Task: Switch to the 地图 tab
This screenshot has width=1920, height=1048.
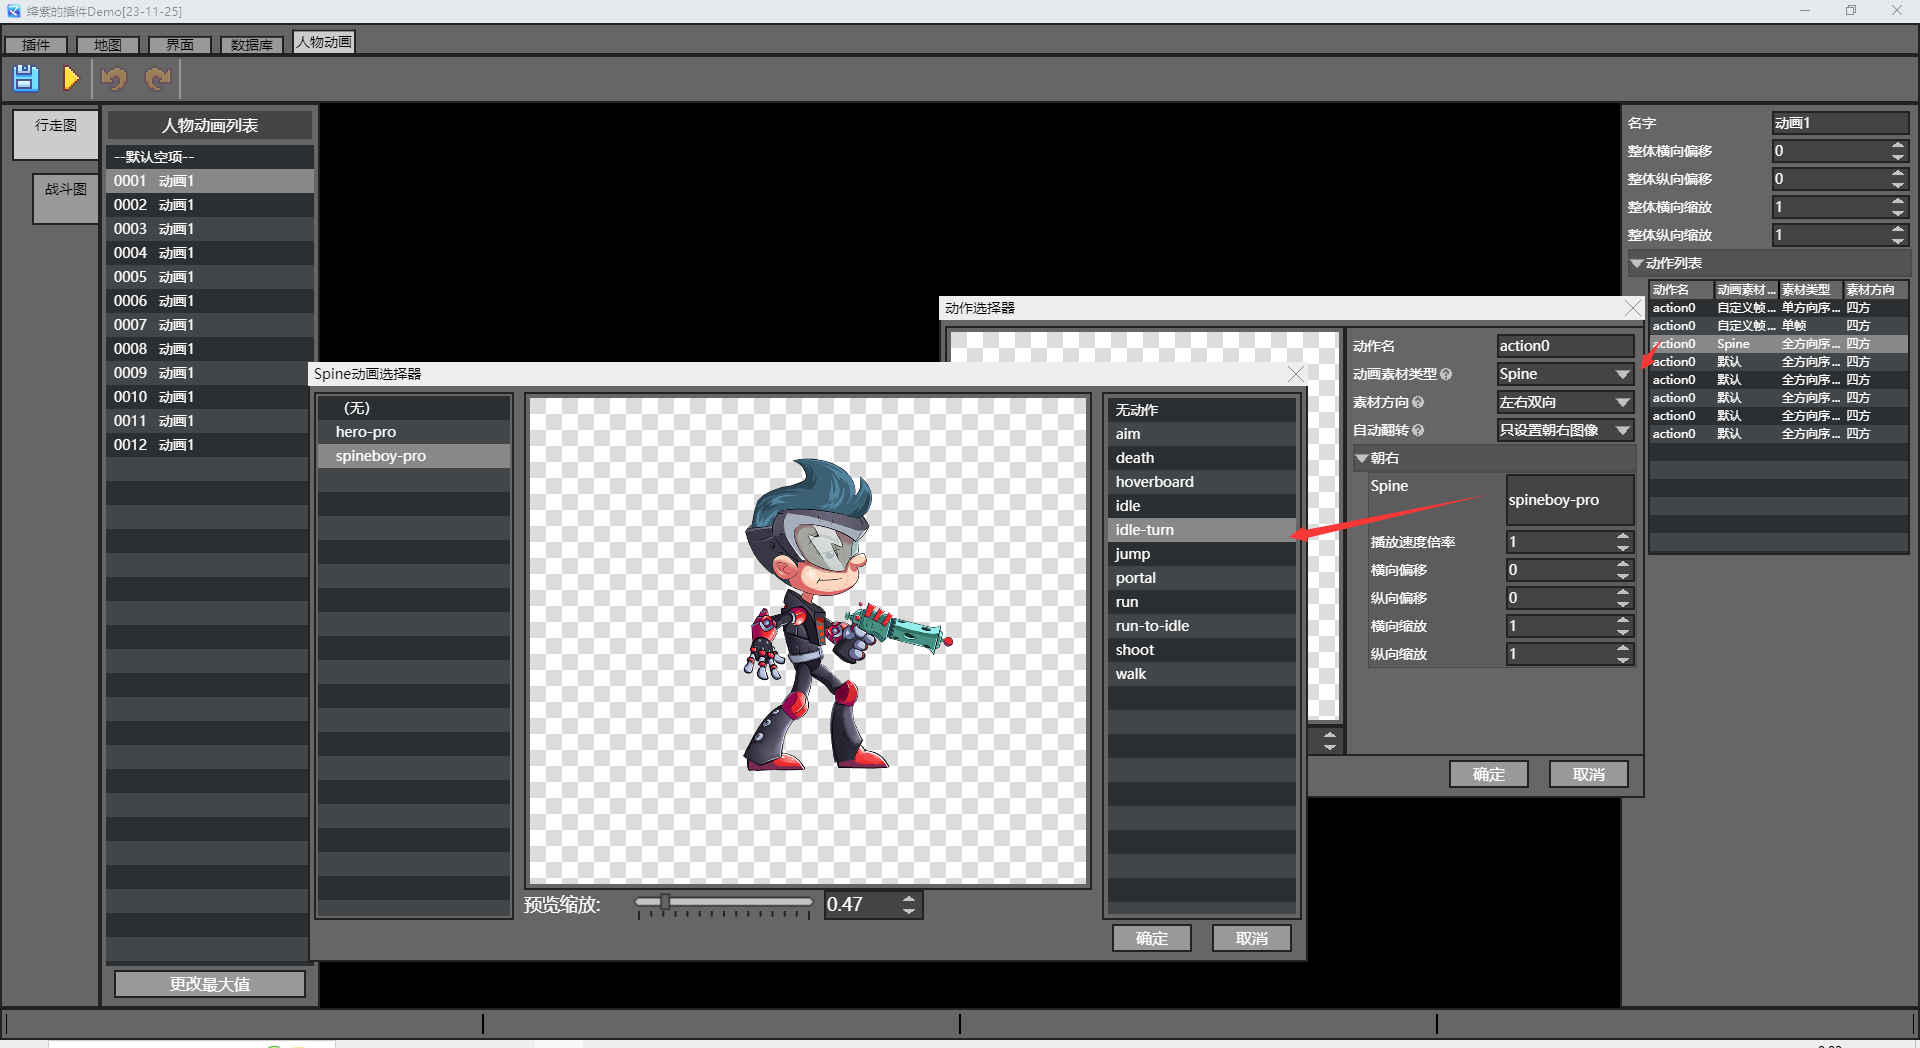Action: tap(108, 45)
